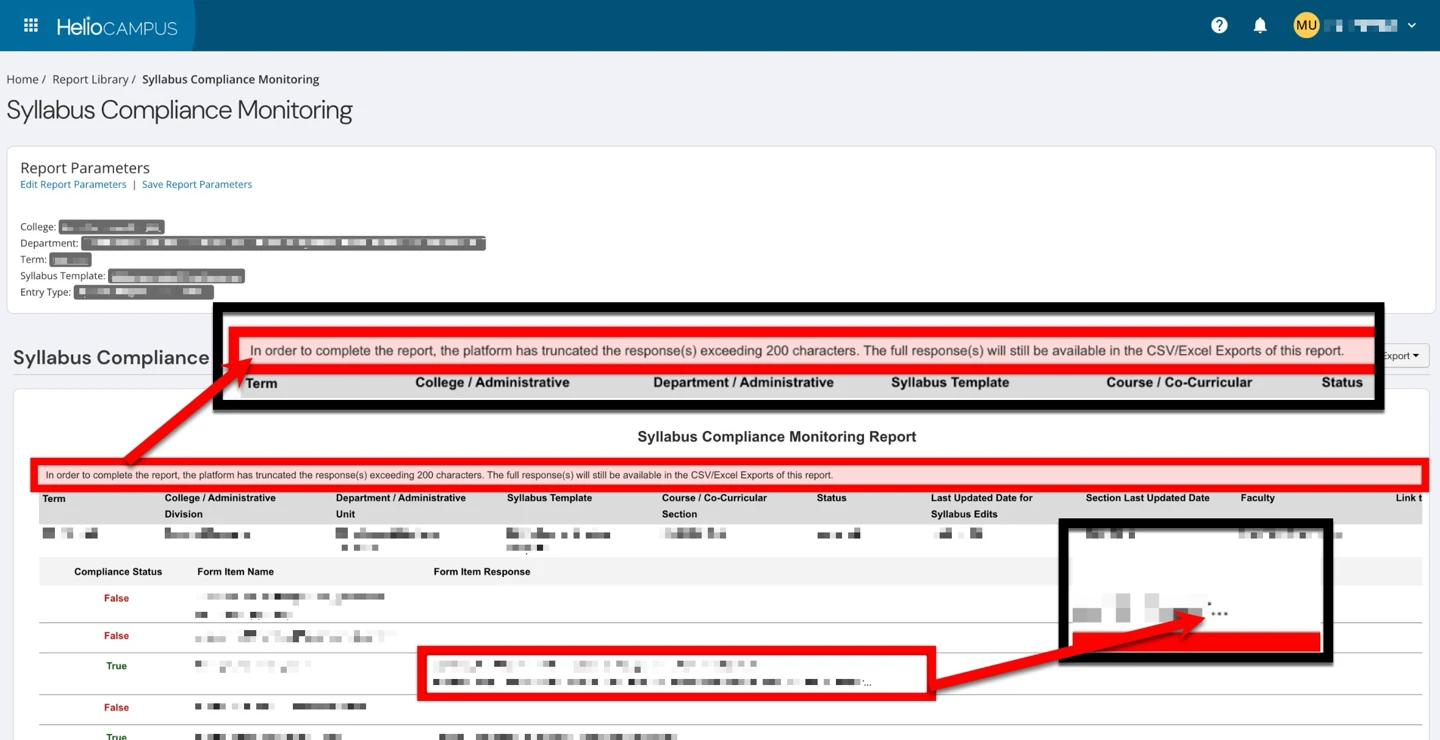Click Edit Report Parameters link
The height and width of the screenshot is (740, 1440).
(73, 184)
